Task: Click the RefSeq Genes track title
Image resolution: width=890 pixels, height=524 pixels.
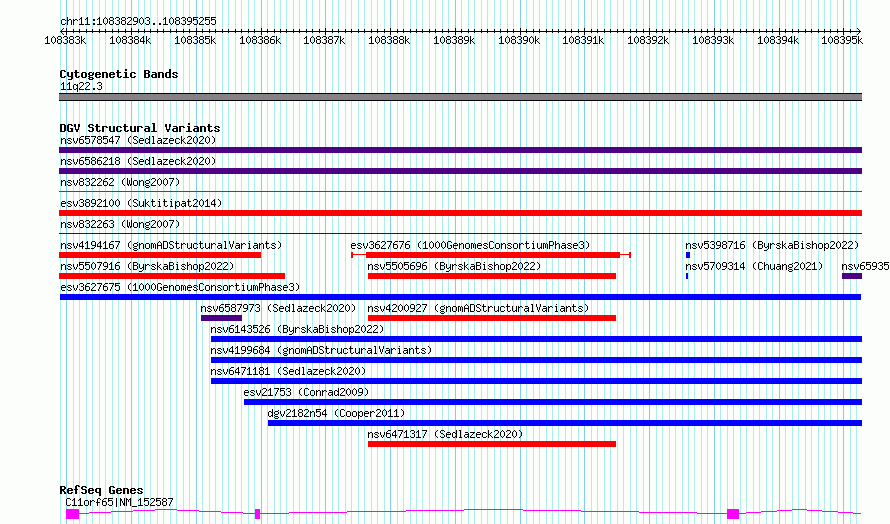Action: tap(102, 490)
